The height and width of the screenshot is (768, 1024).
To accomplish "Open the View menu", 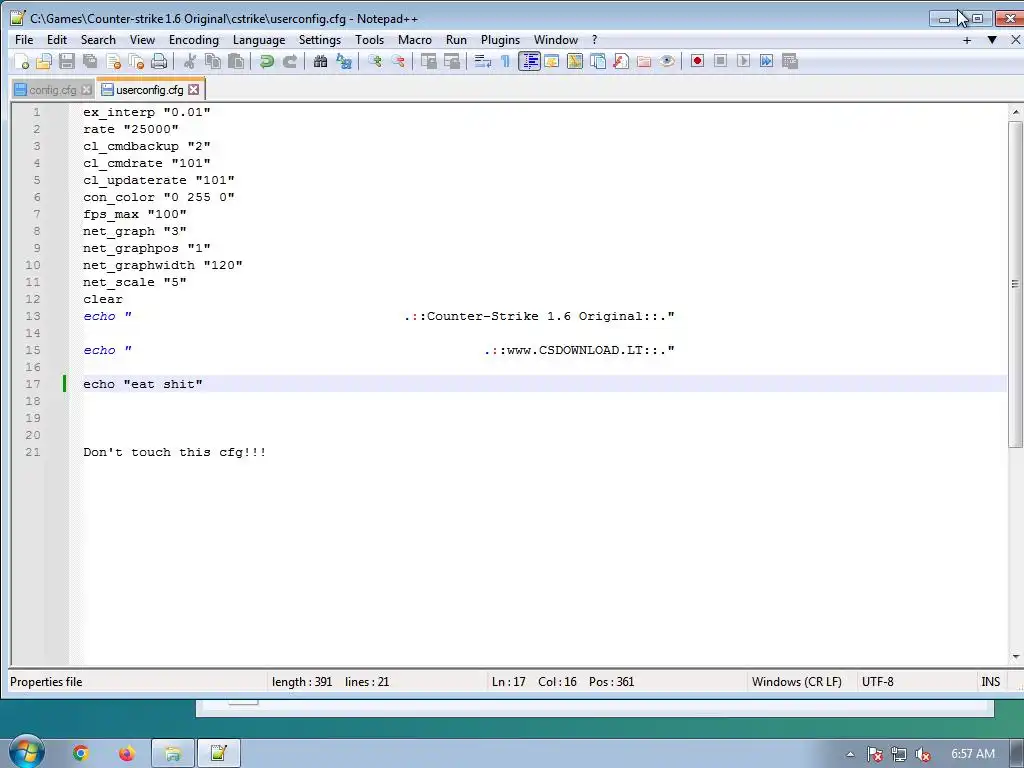I will [142, 40].
